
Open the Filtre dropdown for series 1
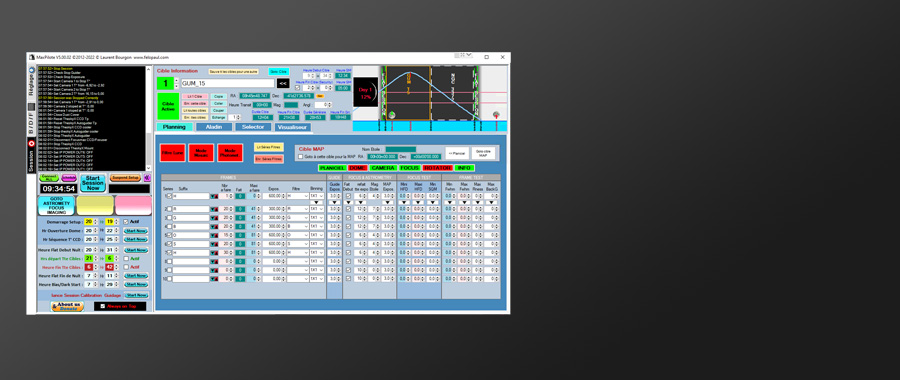coord(298,196)
